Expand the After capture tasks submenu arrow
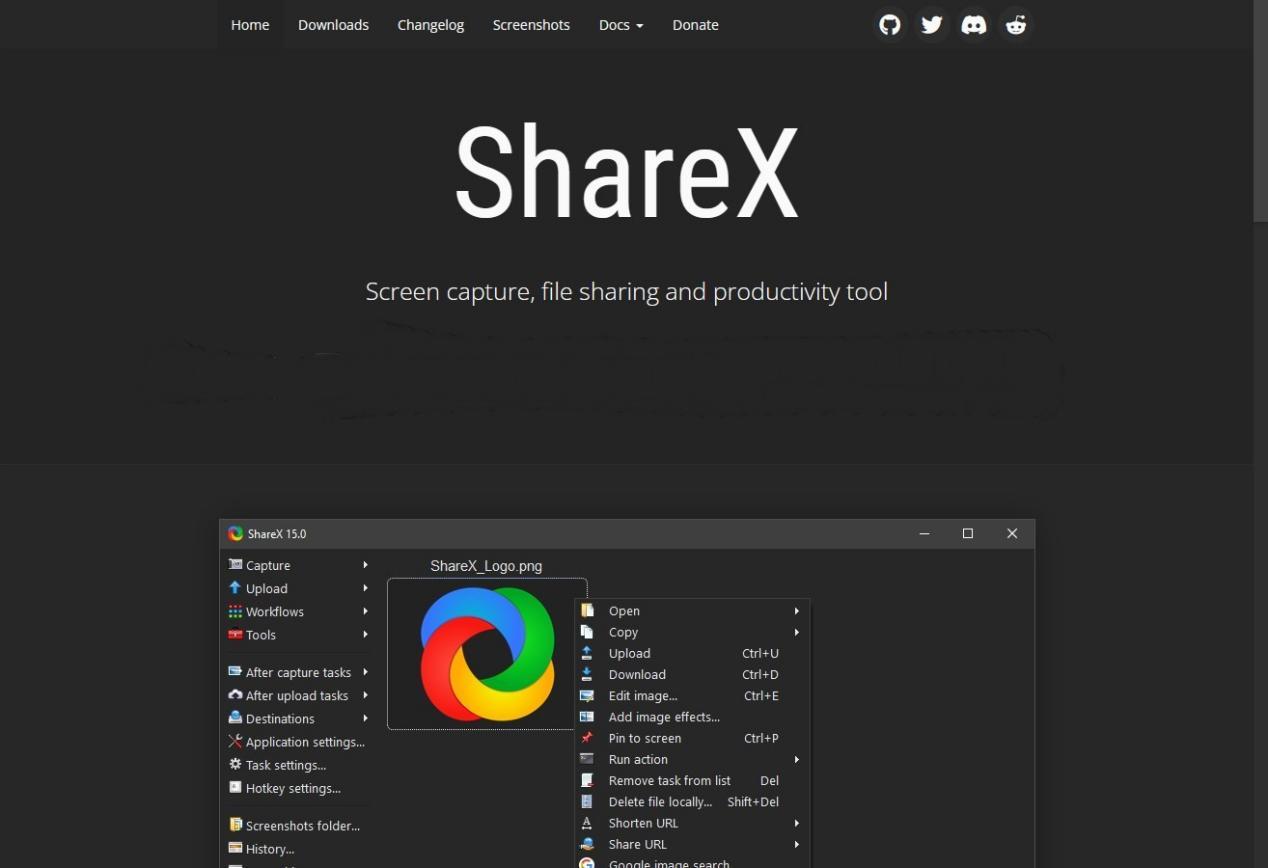Image resolution: width=1268 pixels, height=868 pixels. tap(365, 672)
